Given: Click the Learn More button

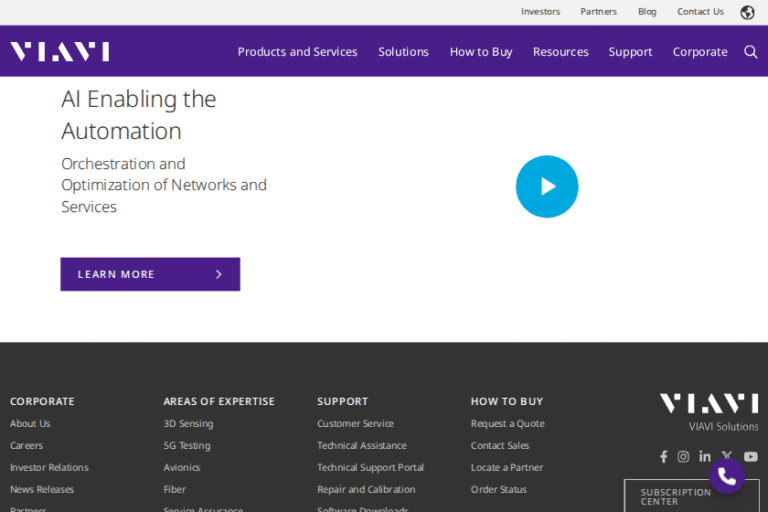Looking at the screenshot, I should pyautogui.click(x=150, y=274).
